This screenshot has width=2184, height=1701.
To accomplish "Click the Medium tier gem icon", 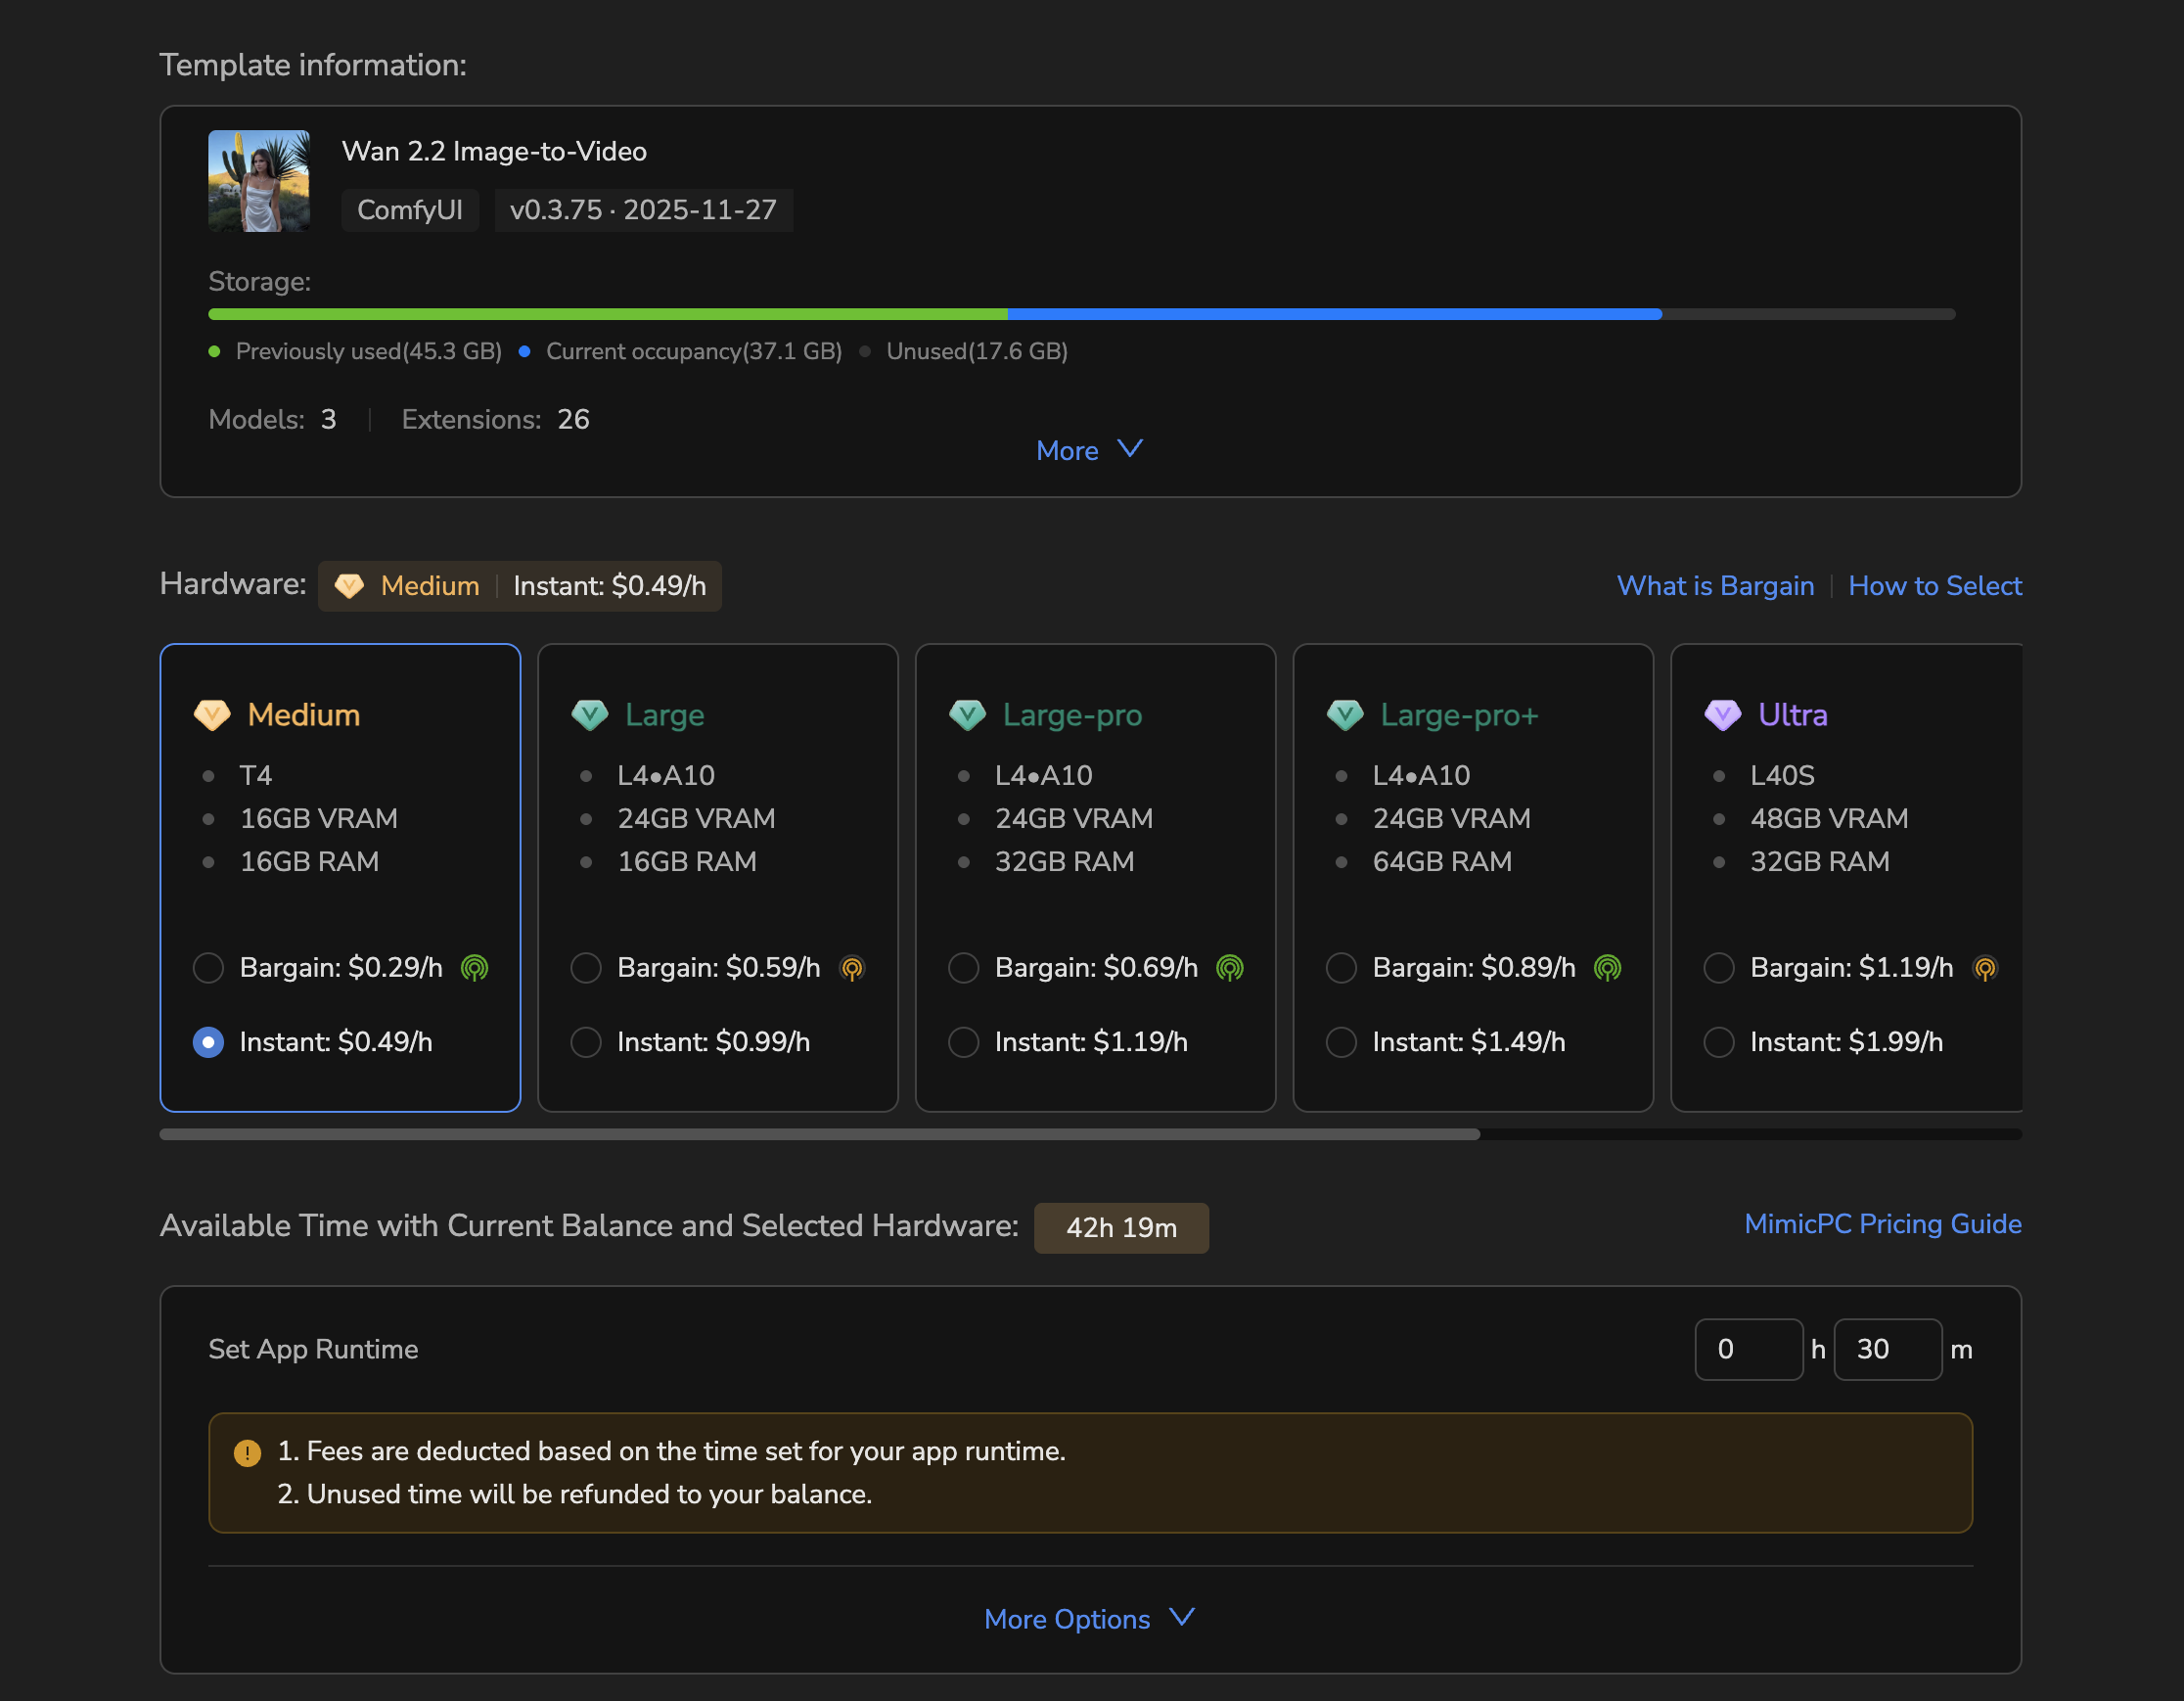I will pos(212,715).
